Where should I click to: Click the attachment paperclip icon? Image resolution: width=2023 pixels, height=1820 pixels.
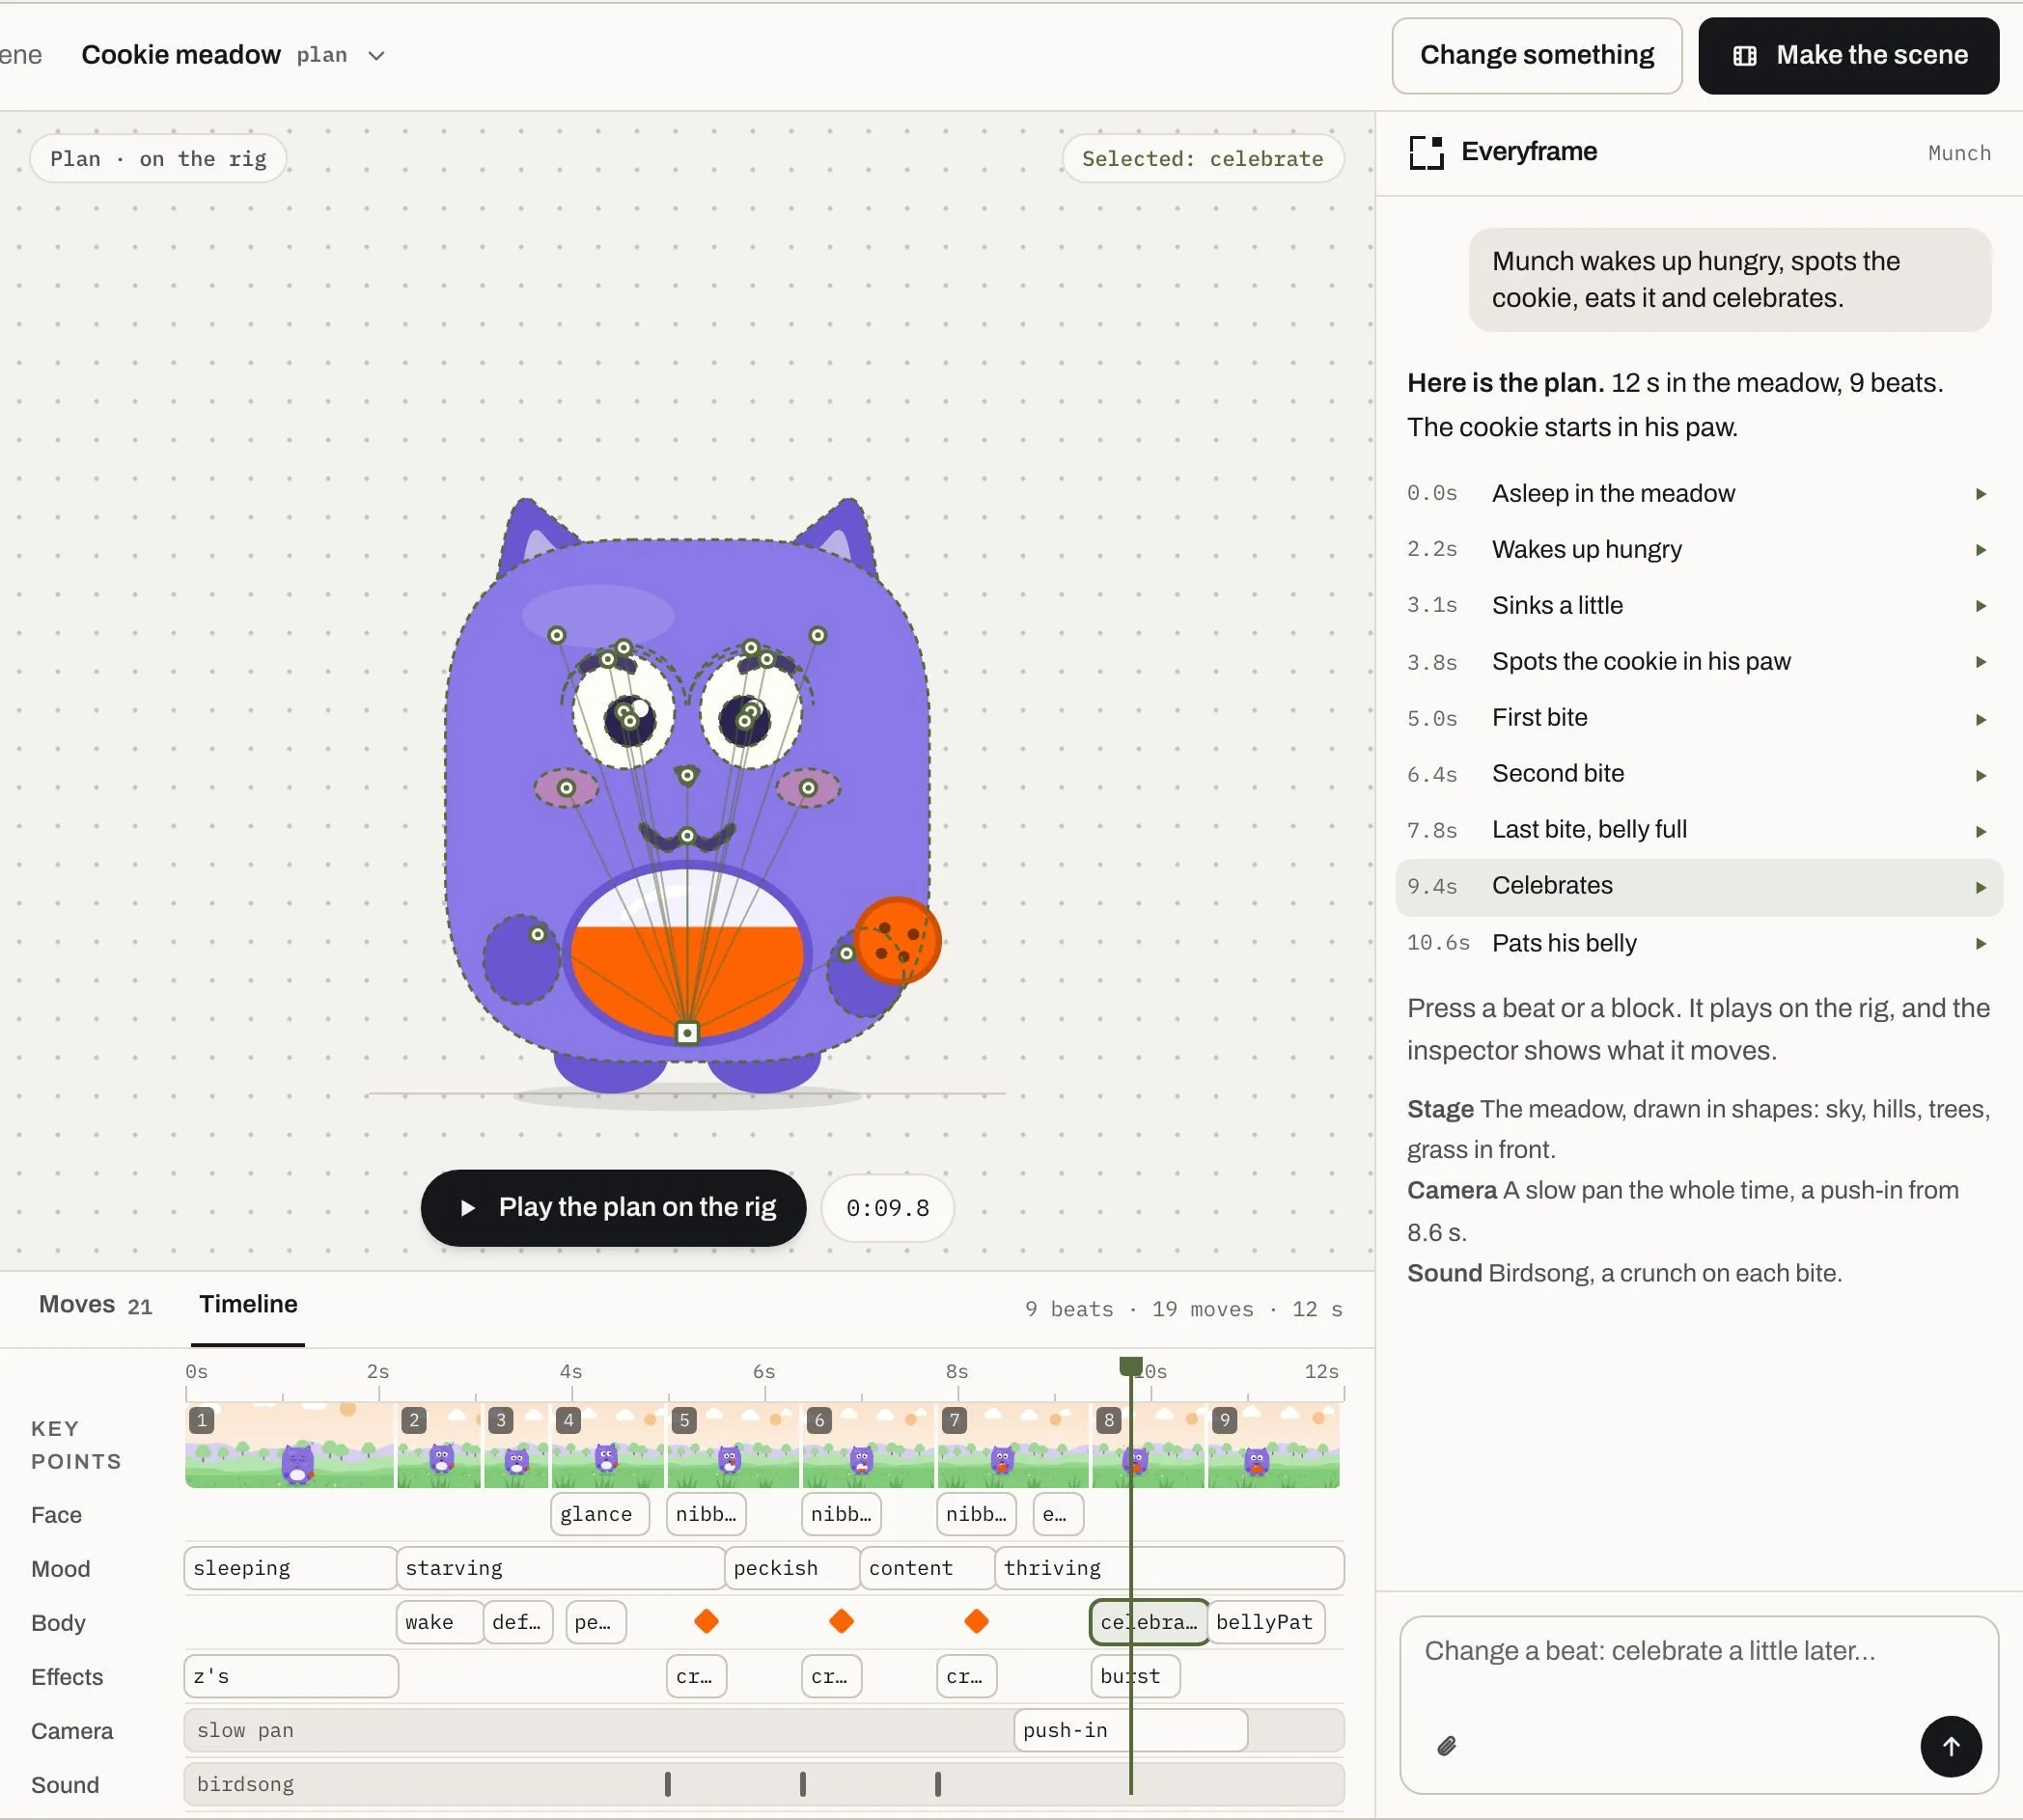[1446, 1746]
